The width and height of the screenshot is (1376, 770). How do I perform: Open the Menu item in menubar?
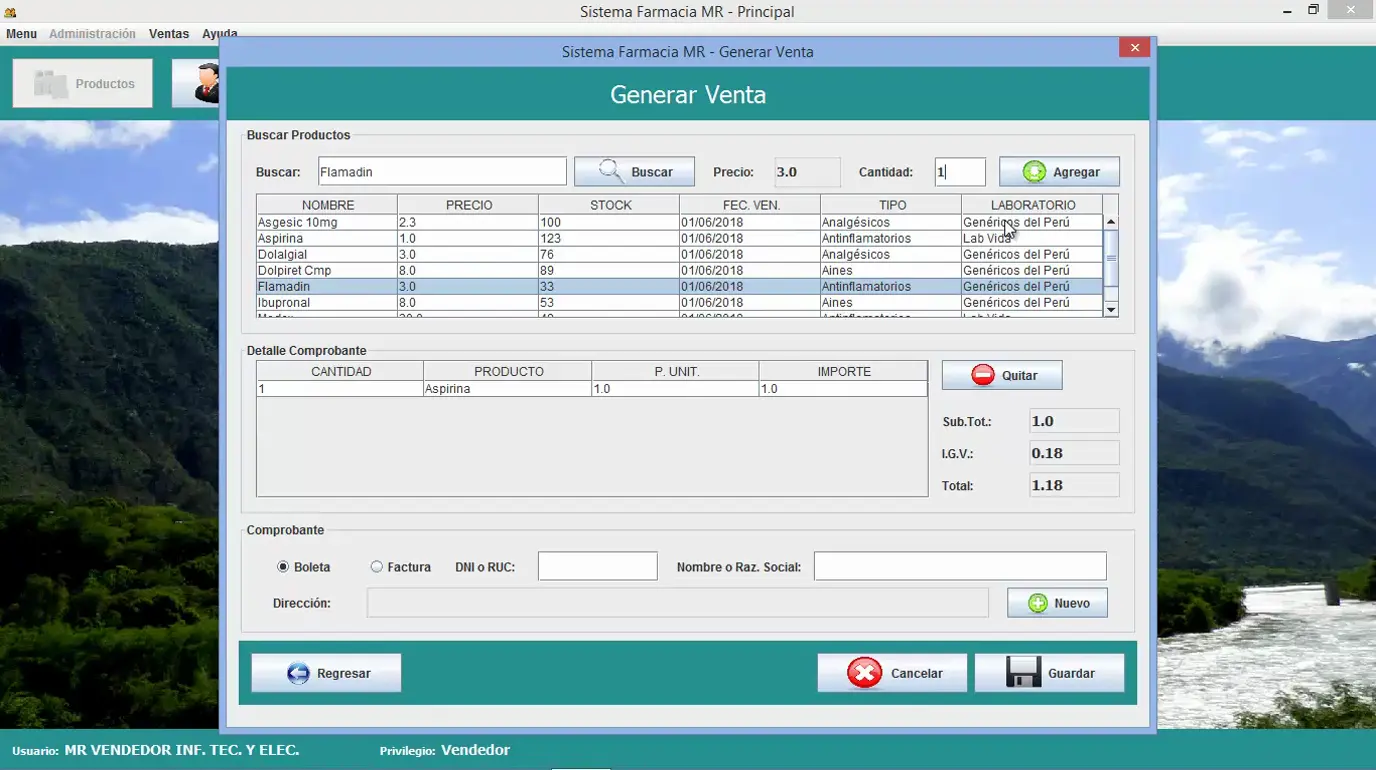21,34
